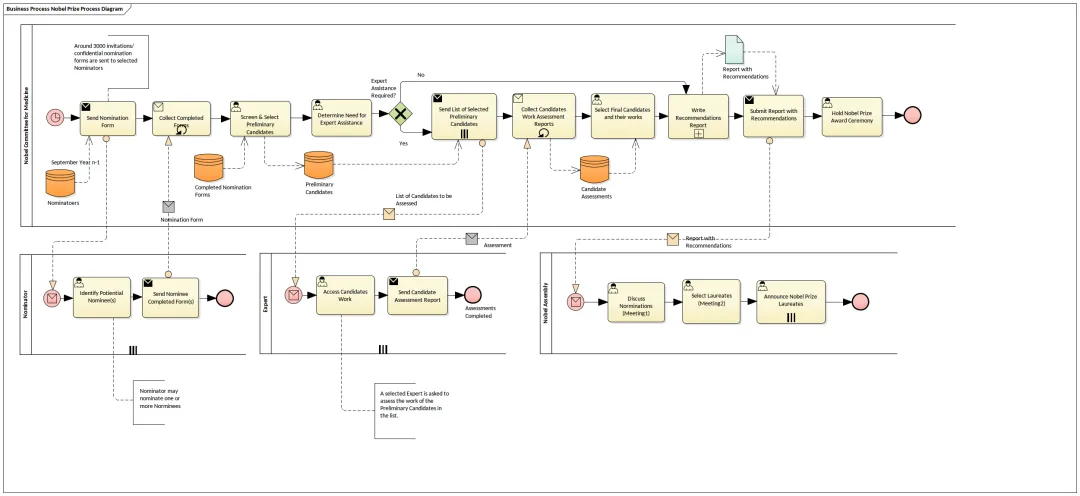Select Hold Nobel Prize Award Ceremony task

point(851,116)
